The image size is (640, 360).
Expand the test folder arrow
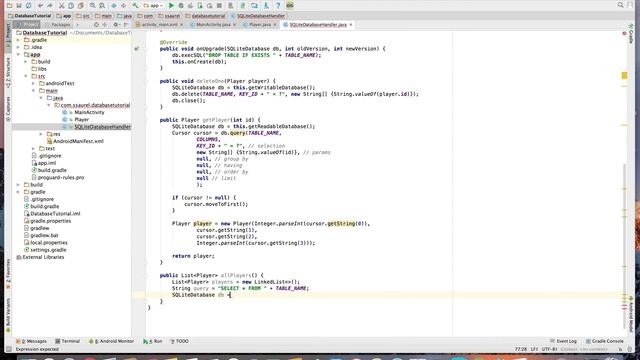pos(33,149)
